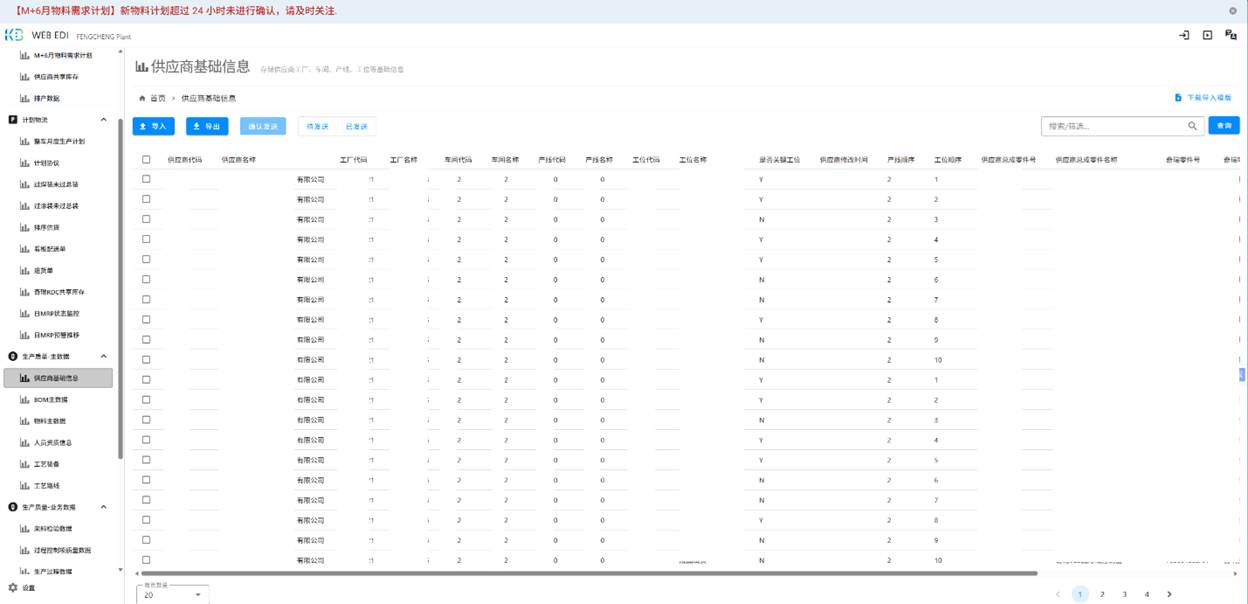
Task: Click the previous-page left arrow in pagination
Action: (1057, 594)
